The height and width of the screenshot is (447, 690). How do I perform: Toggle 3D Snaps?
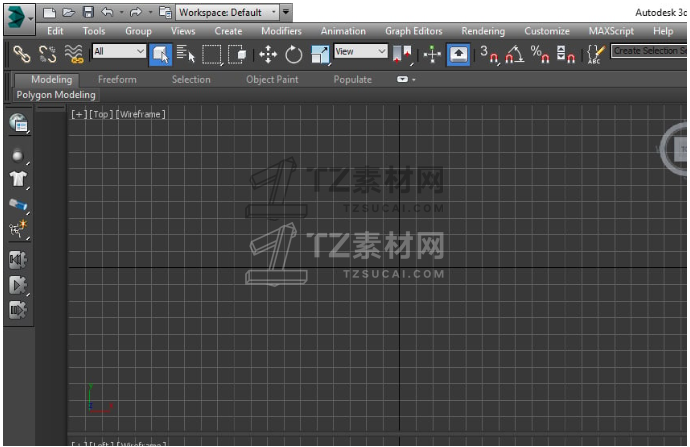point(490,55)
